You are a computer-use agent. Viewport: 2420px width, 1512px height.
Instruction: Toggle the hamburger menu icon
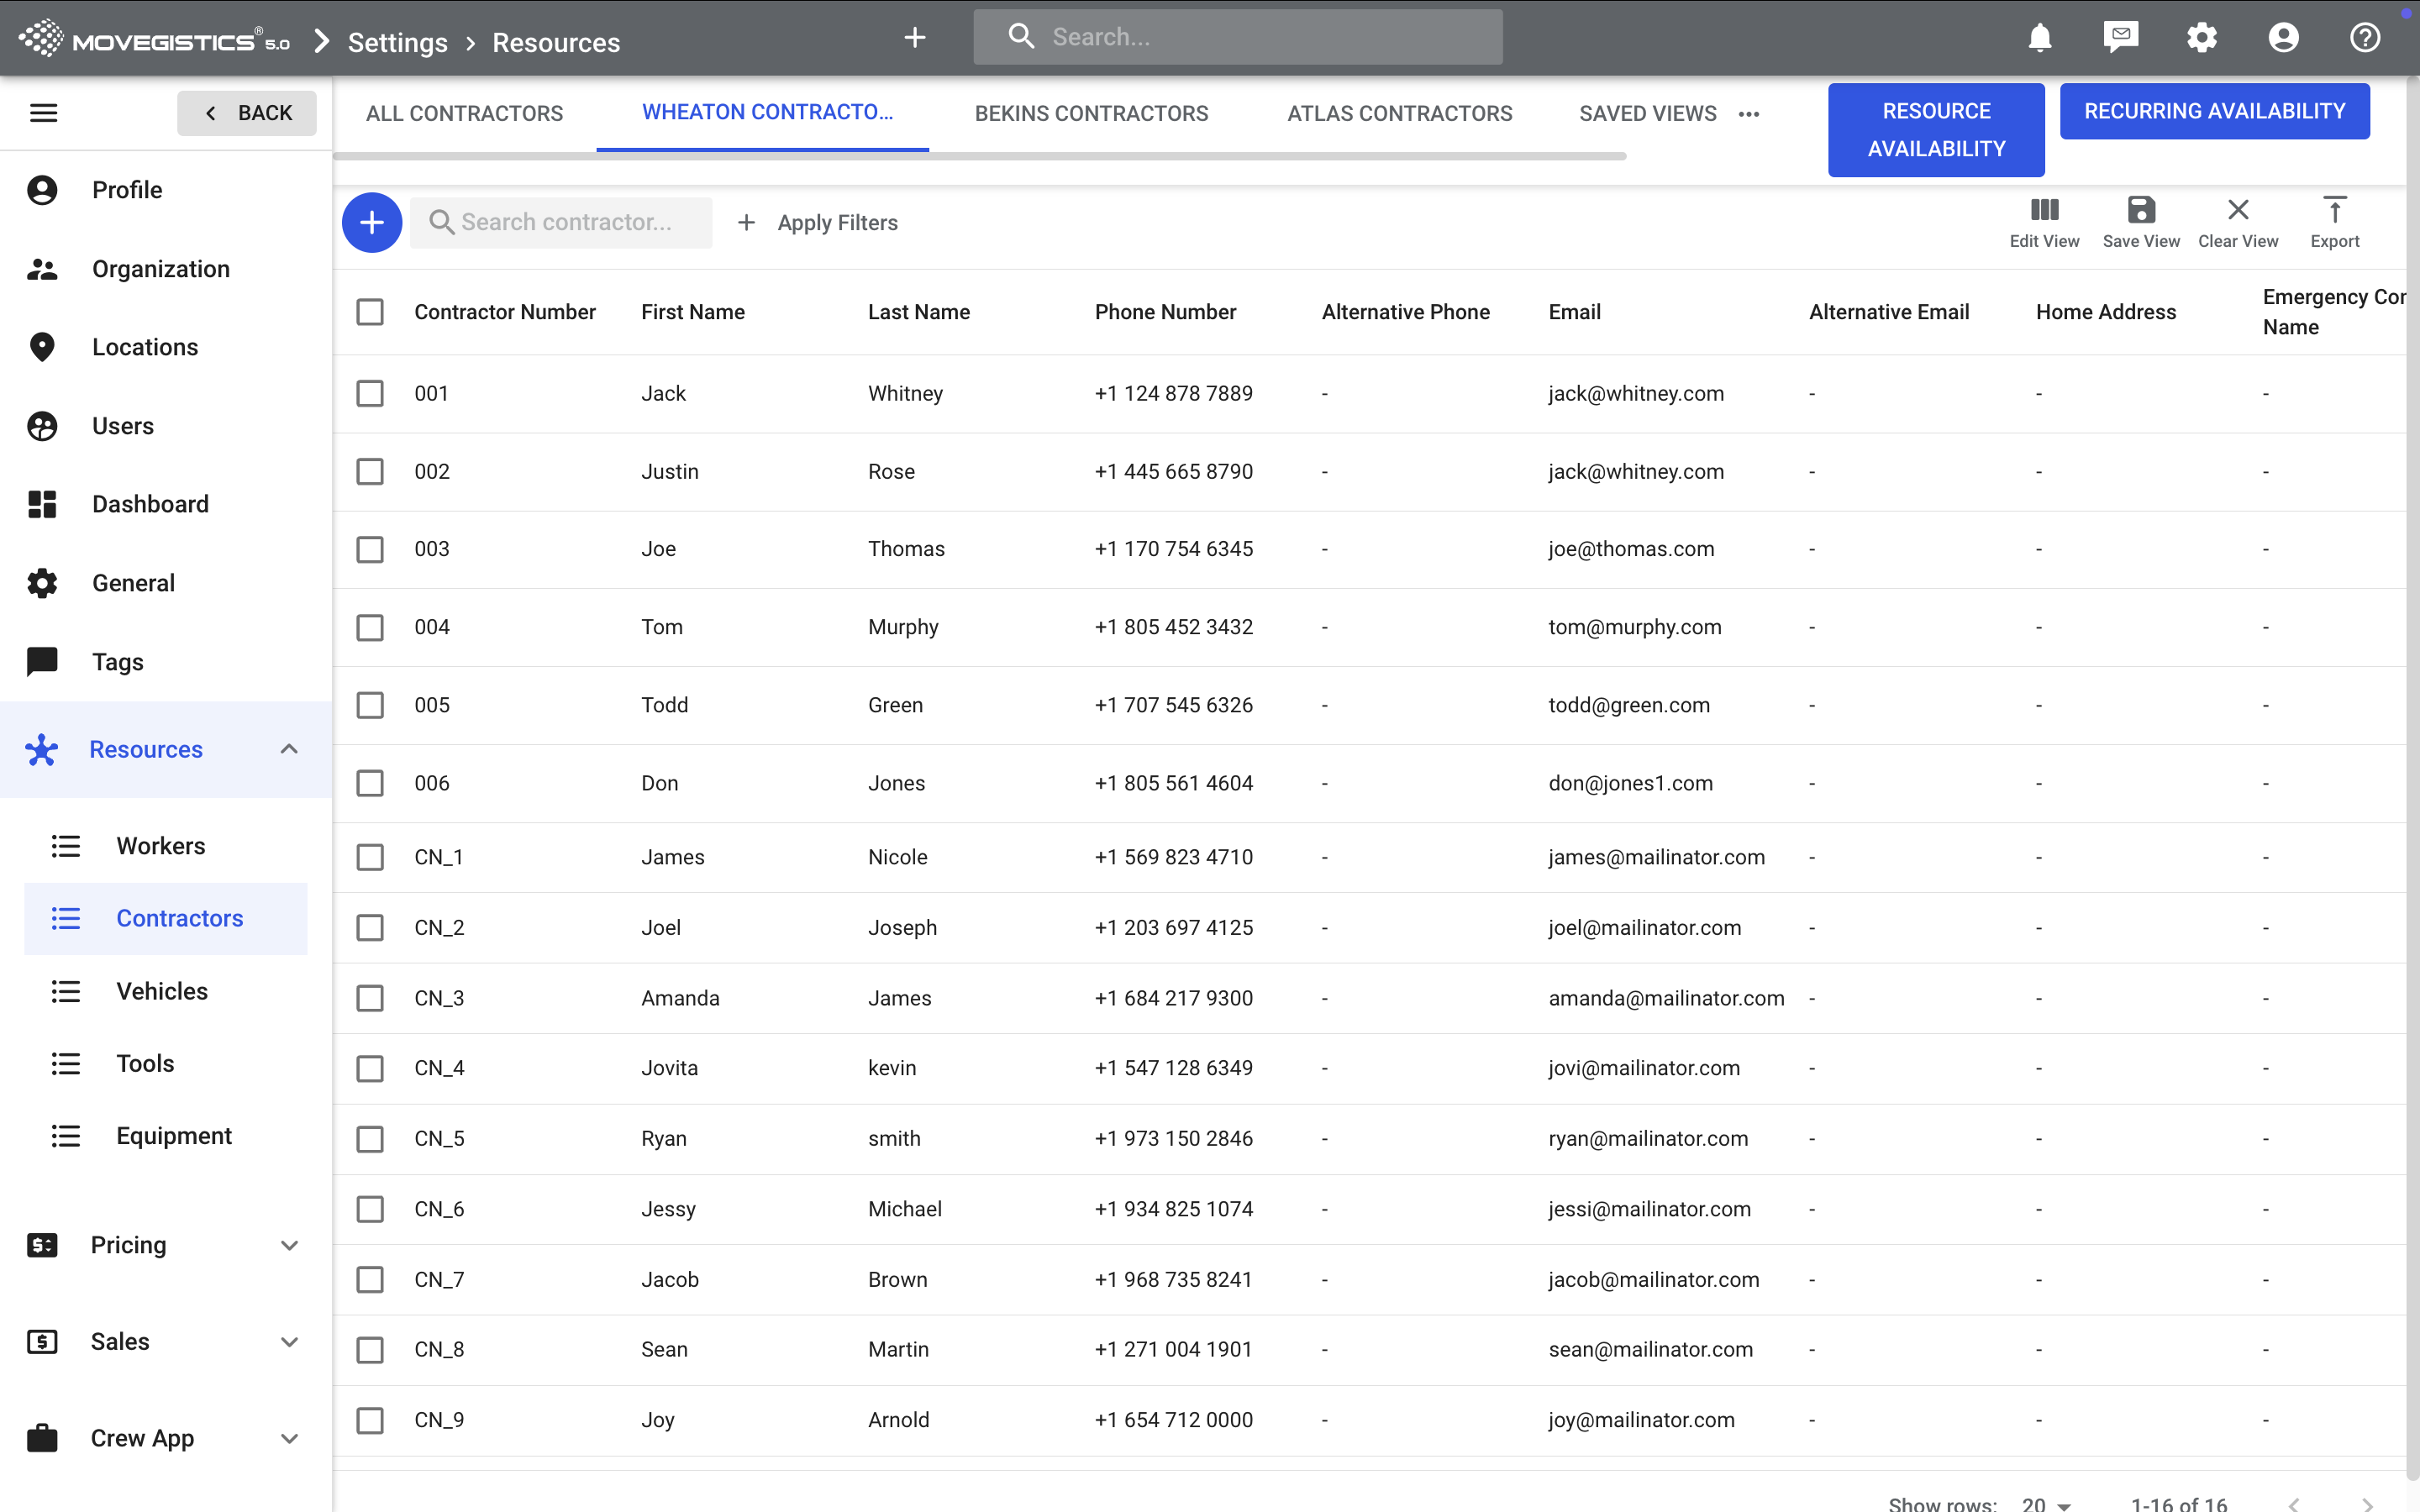43,113
